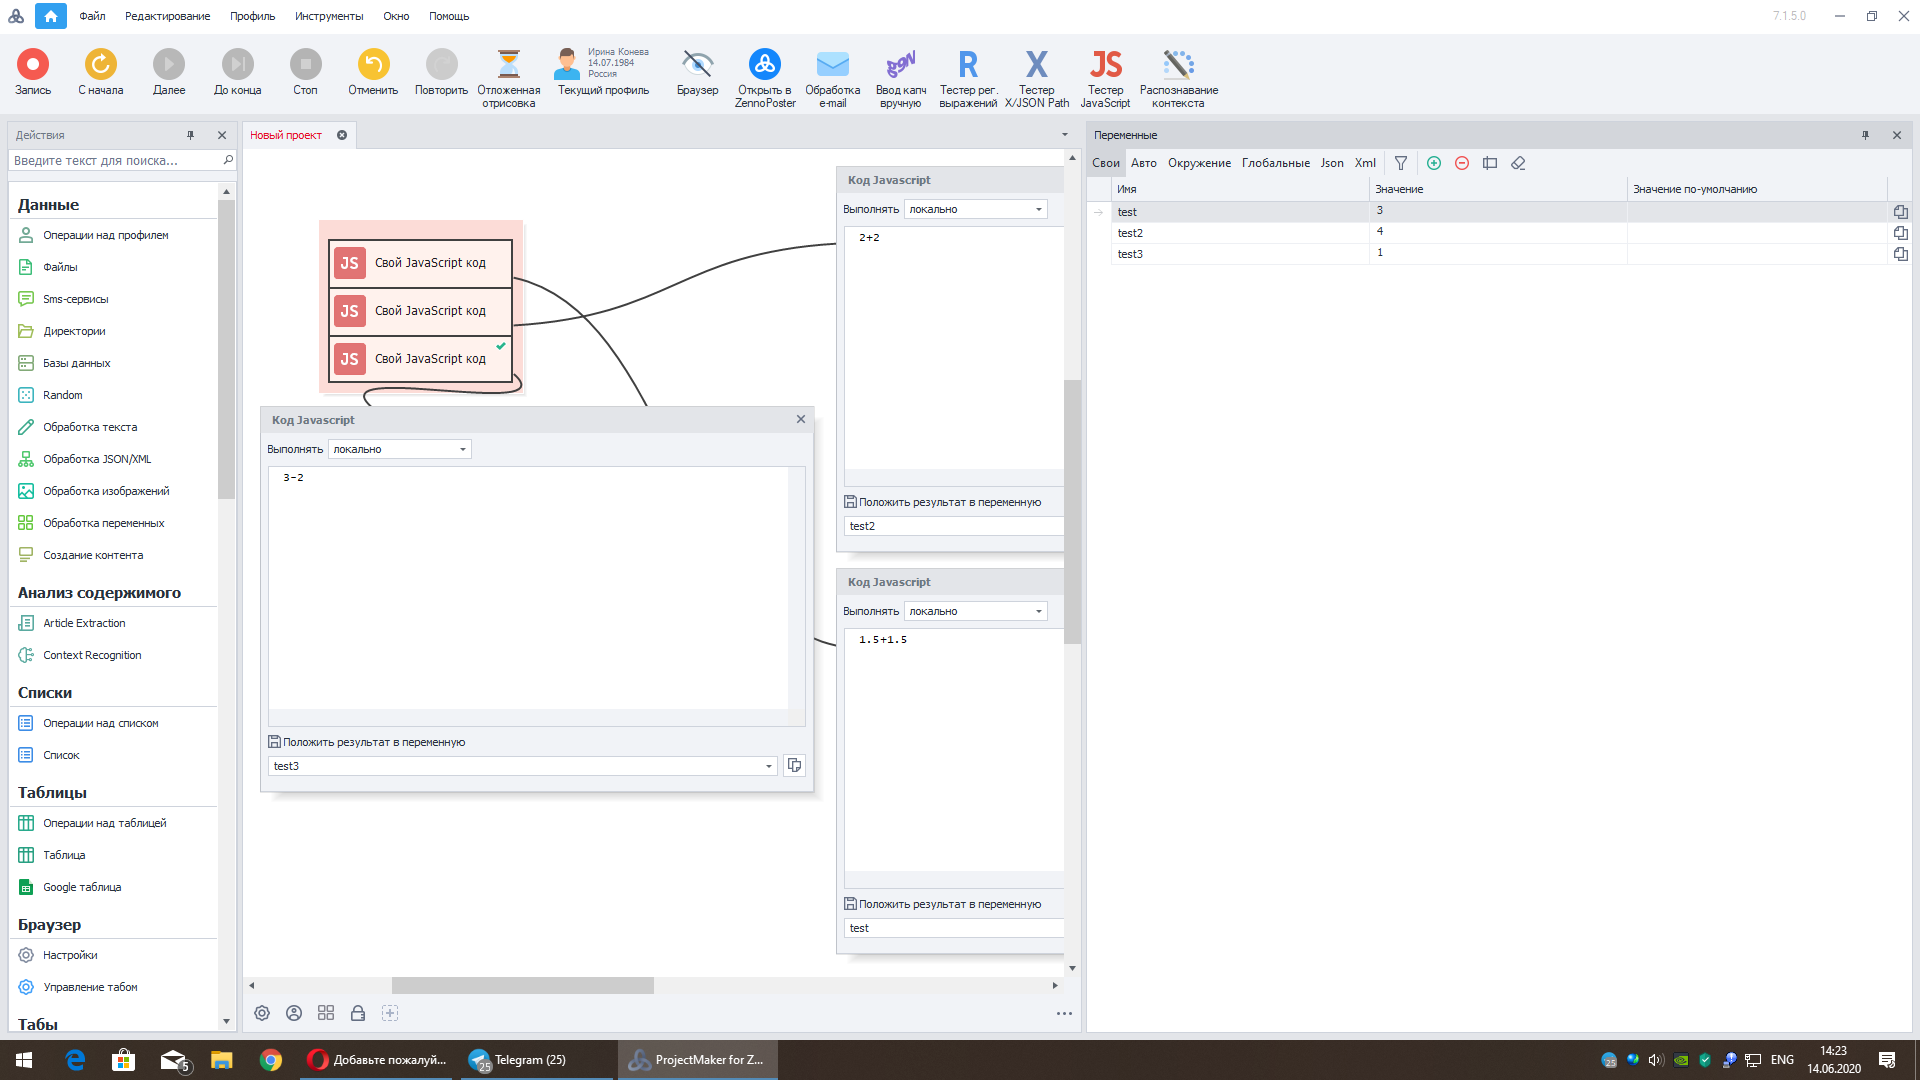
Task: Open the Инструменты menu
Action: [x=329, y=16]
